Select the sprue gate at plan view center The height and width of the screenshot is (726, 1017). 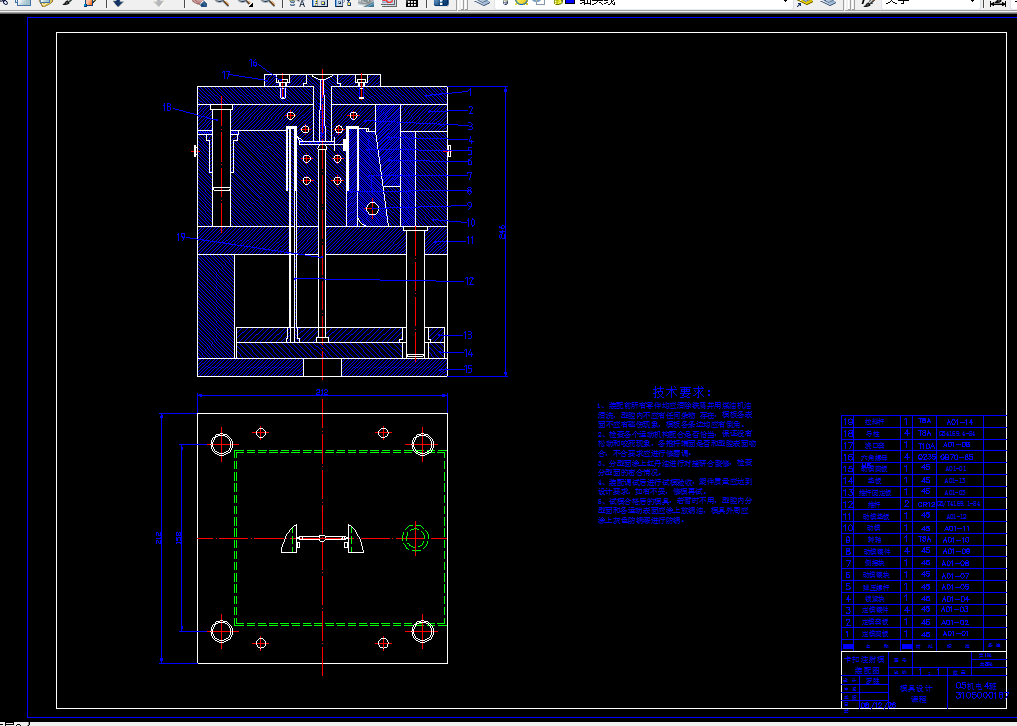tap(322, 538)
